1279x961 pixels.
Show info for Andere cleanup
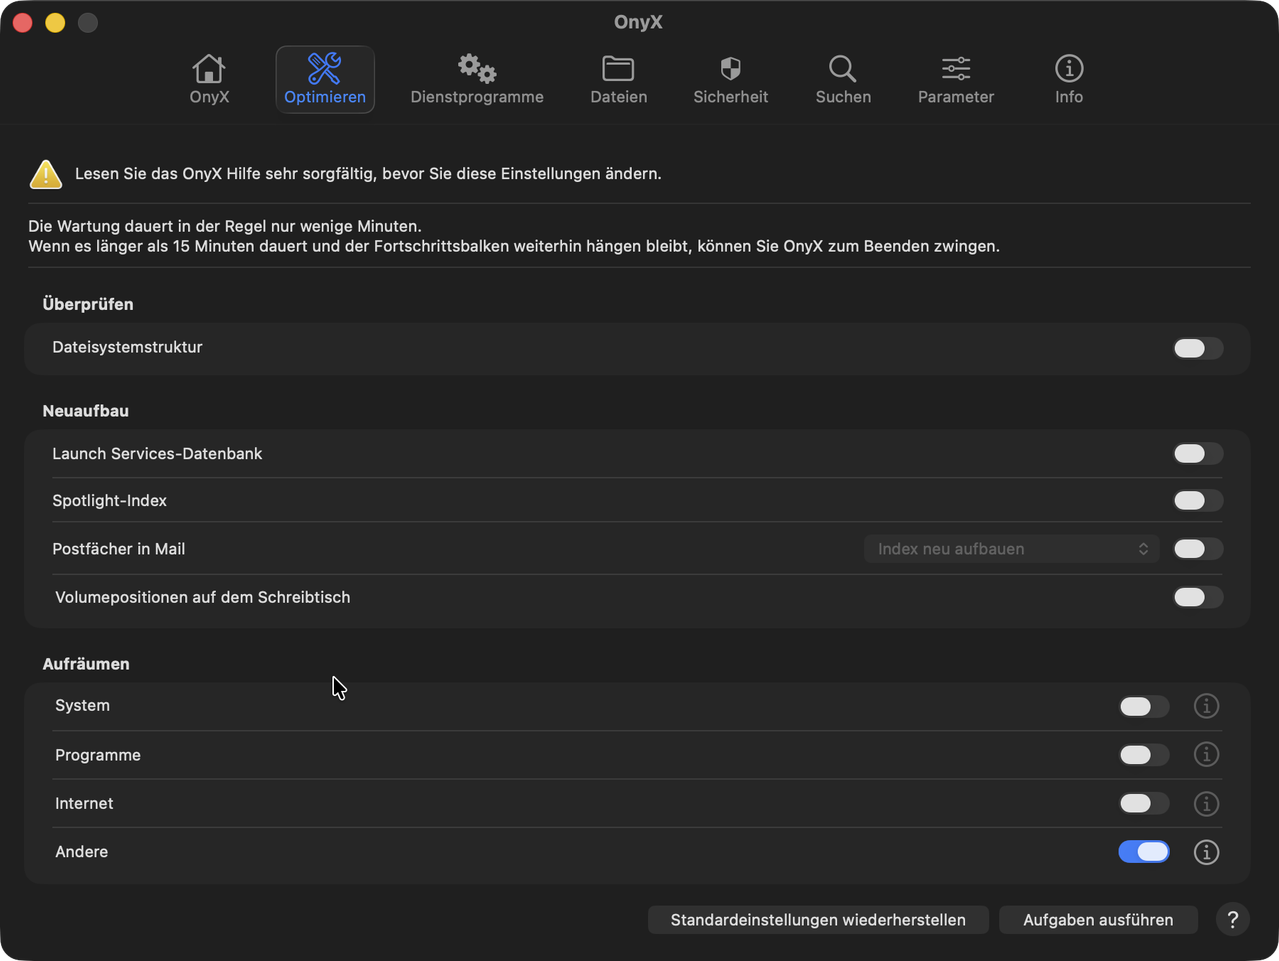pos(1206,852)
